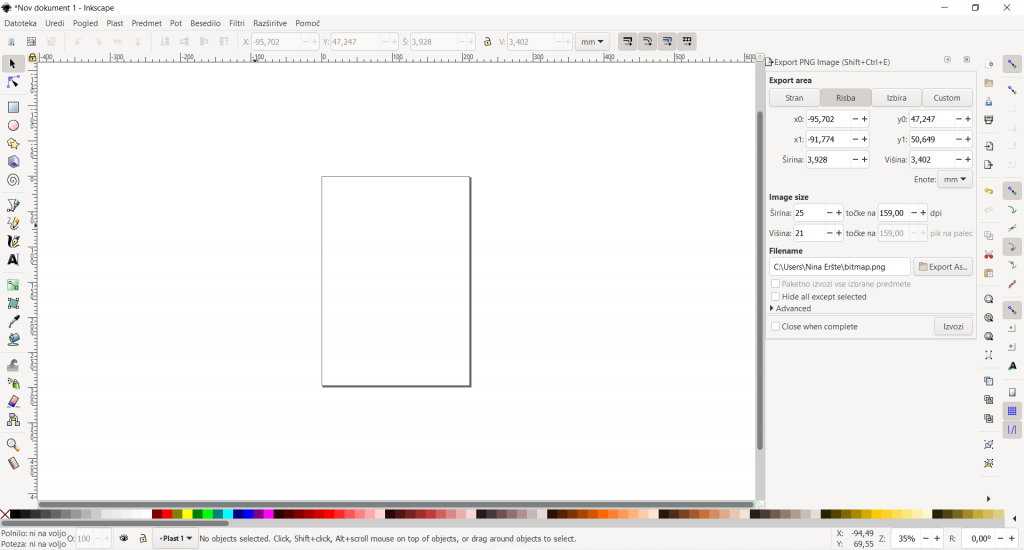Select the Zoom magnifier tool

coord(12,445)
